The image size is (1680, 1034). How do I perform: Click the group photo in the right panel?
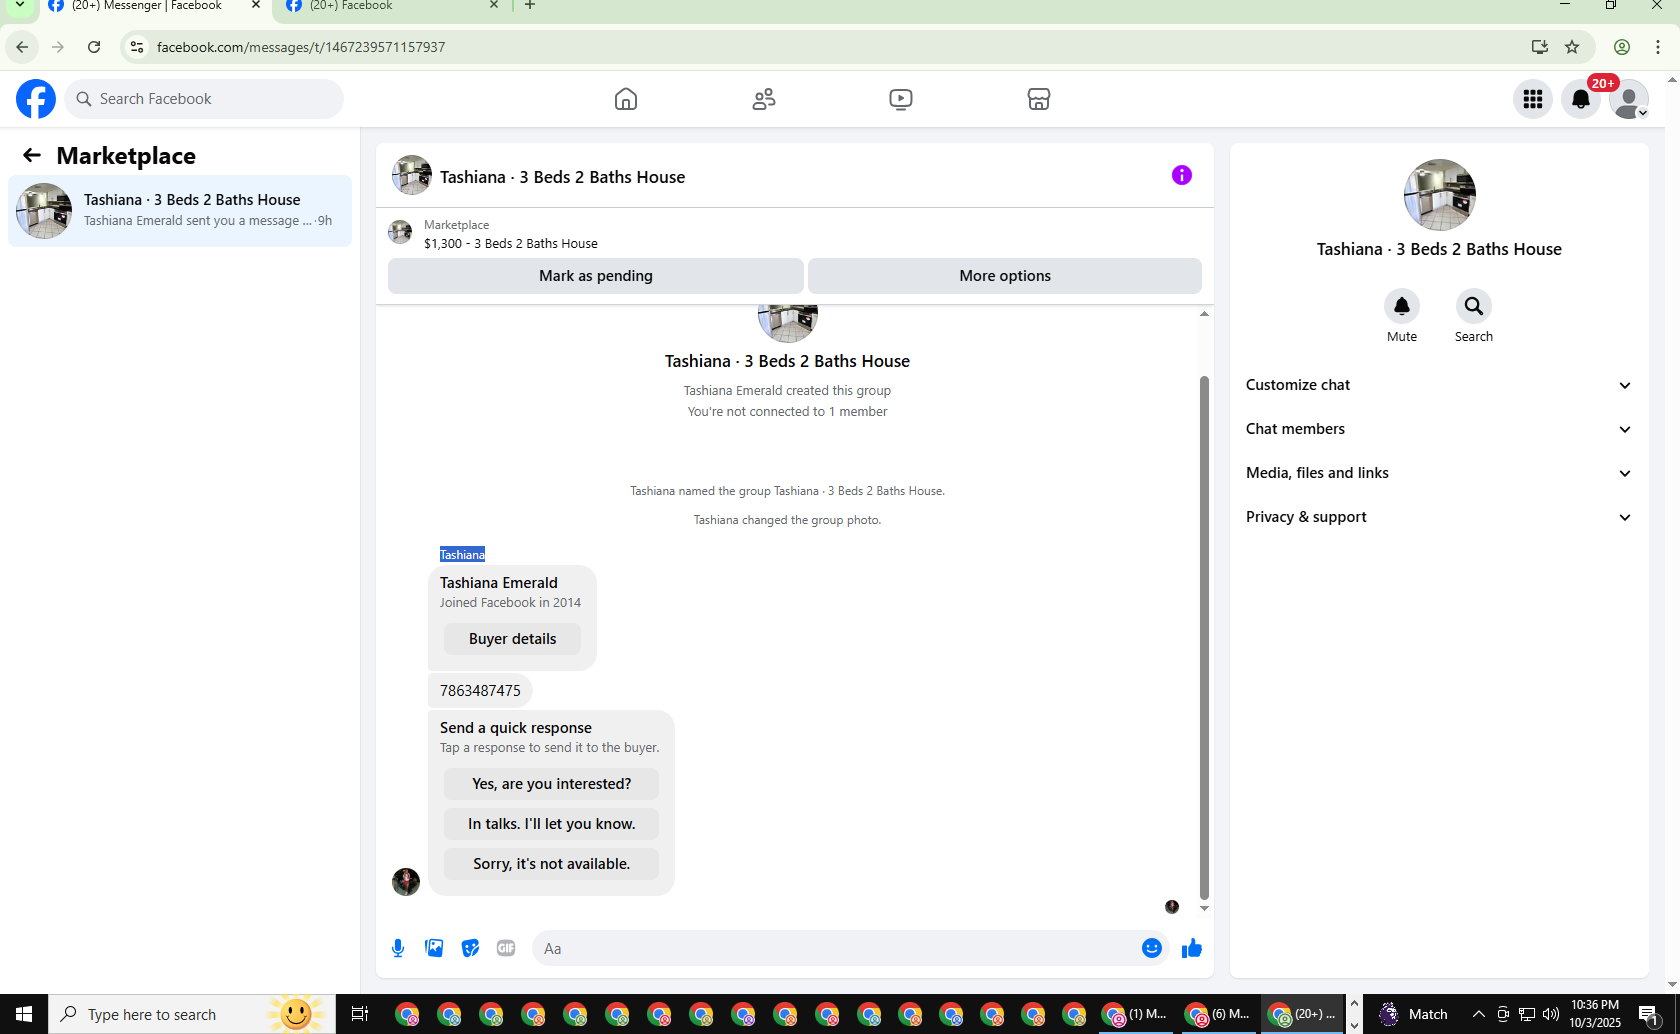point(1439,195)
